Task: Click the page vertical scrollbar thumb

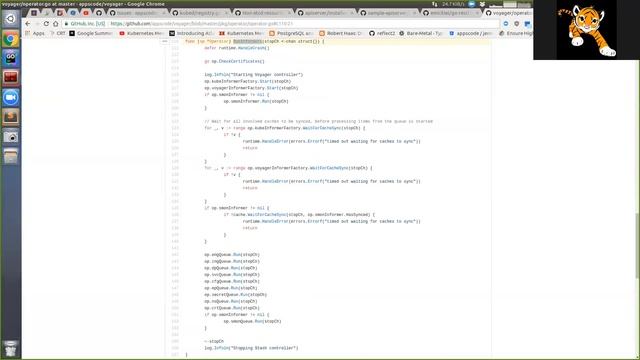Action: click(637, 246)
